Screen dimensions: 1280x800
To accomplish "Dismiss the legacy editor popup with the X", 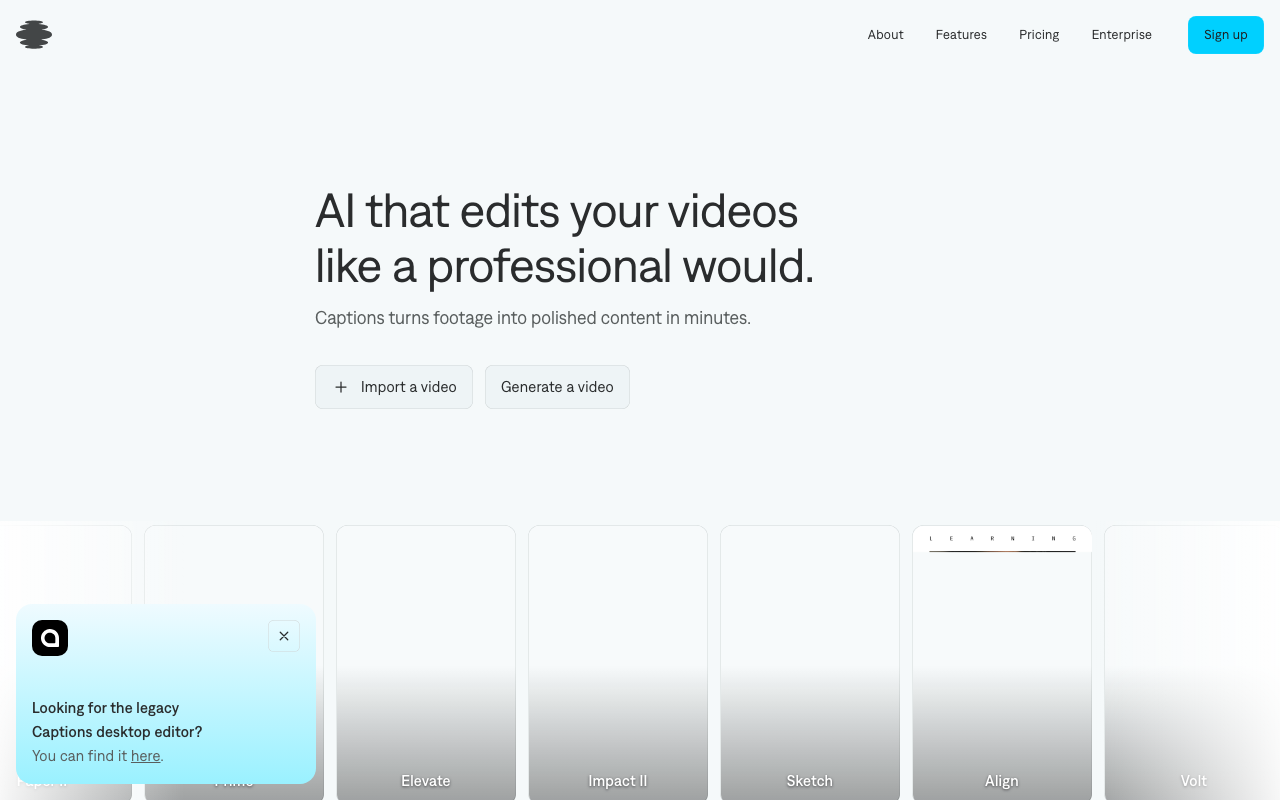I will click(x=283, y=636).
